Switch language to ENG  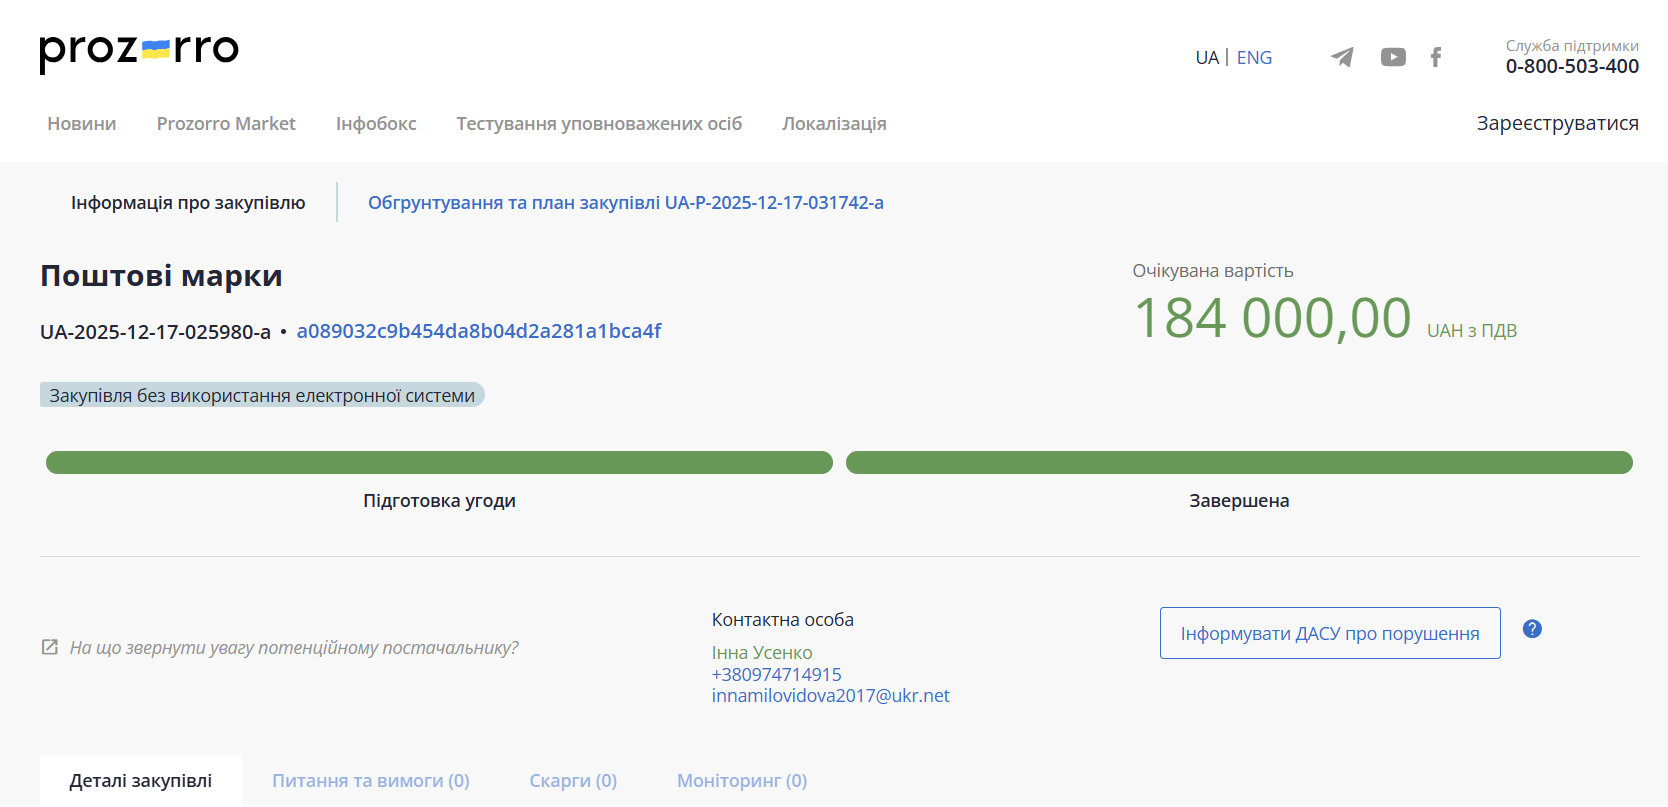pos(1254,58)
